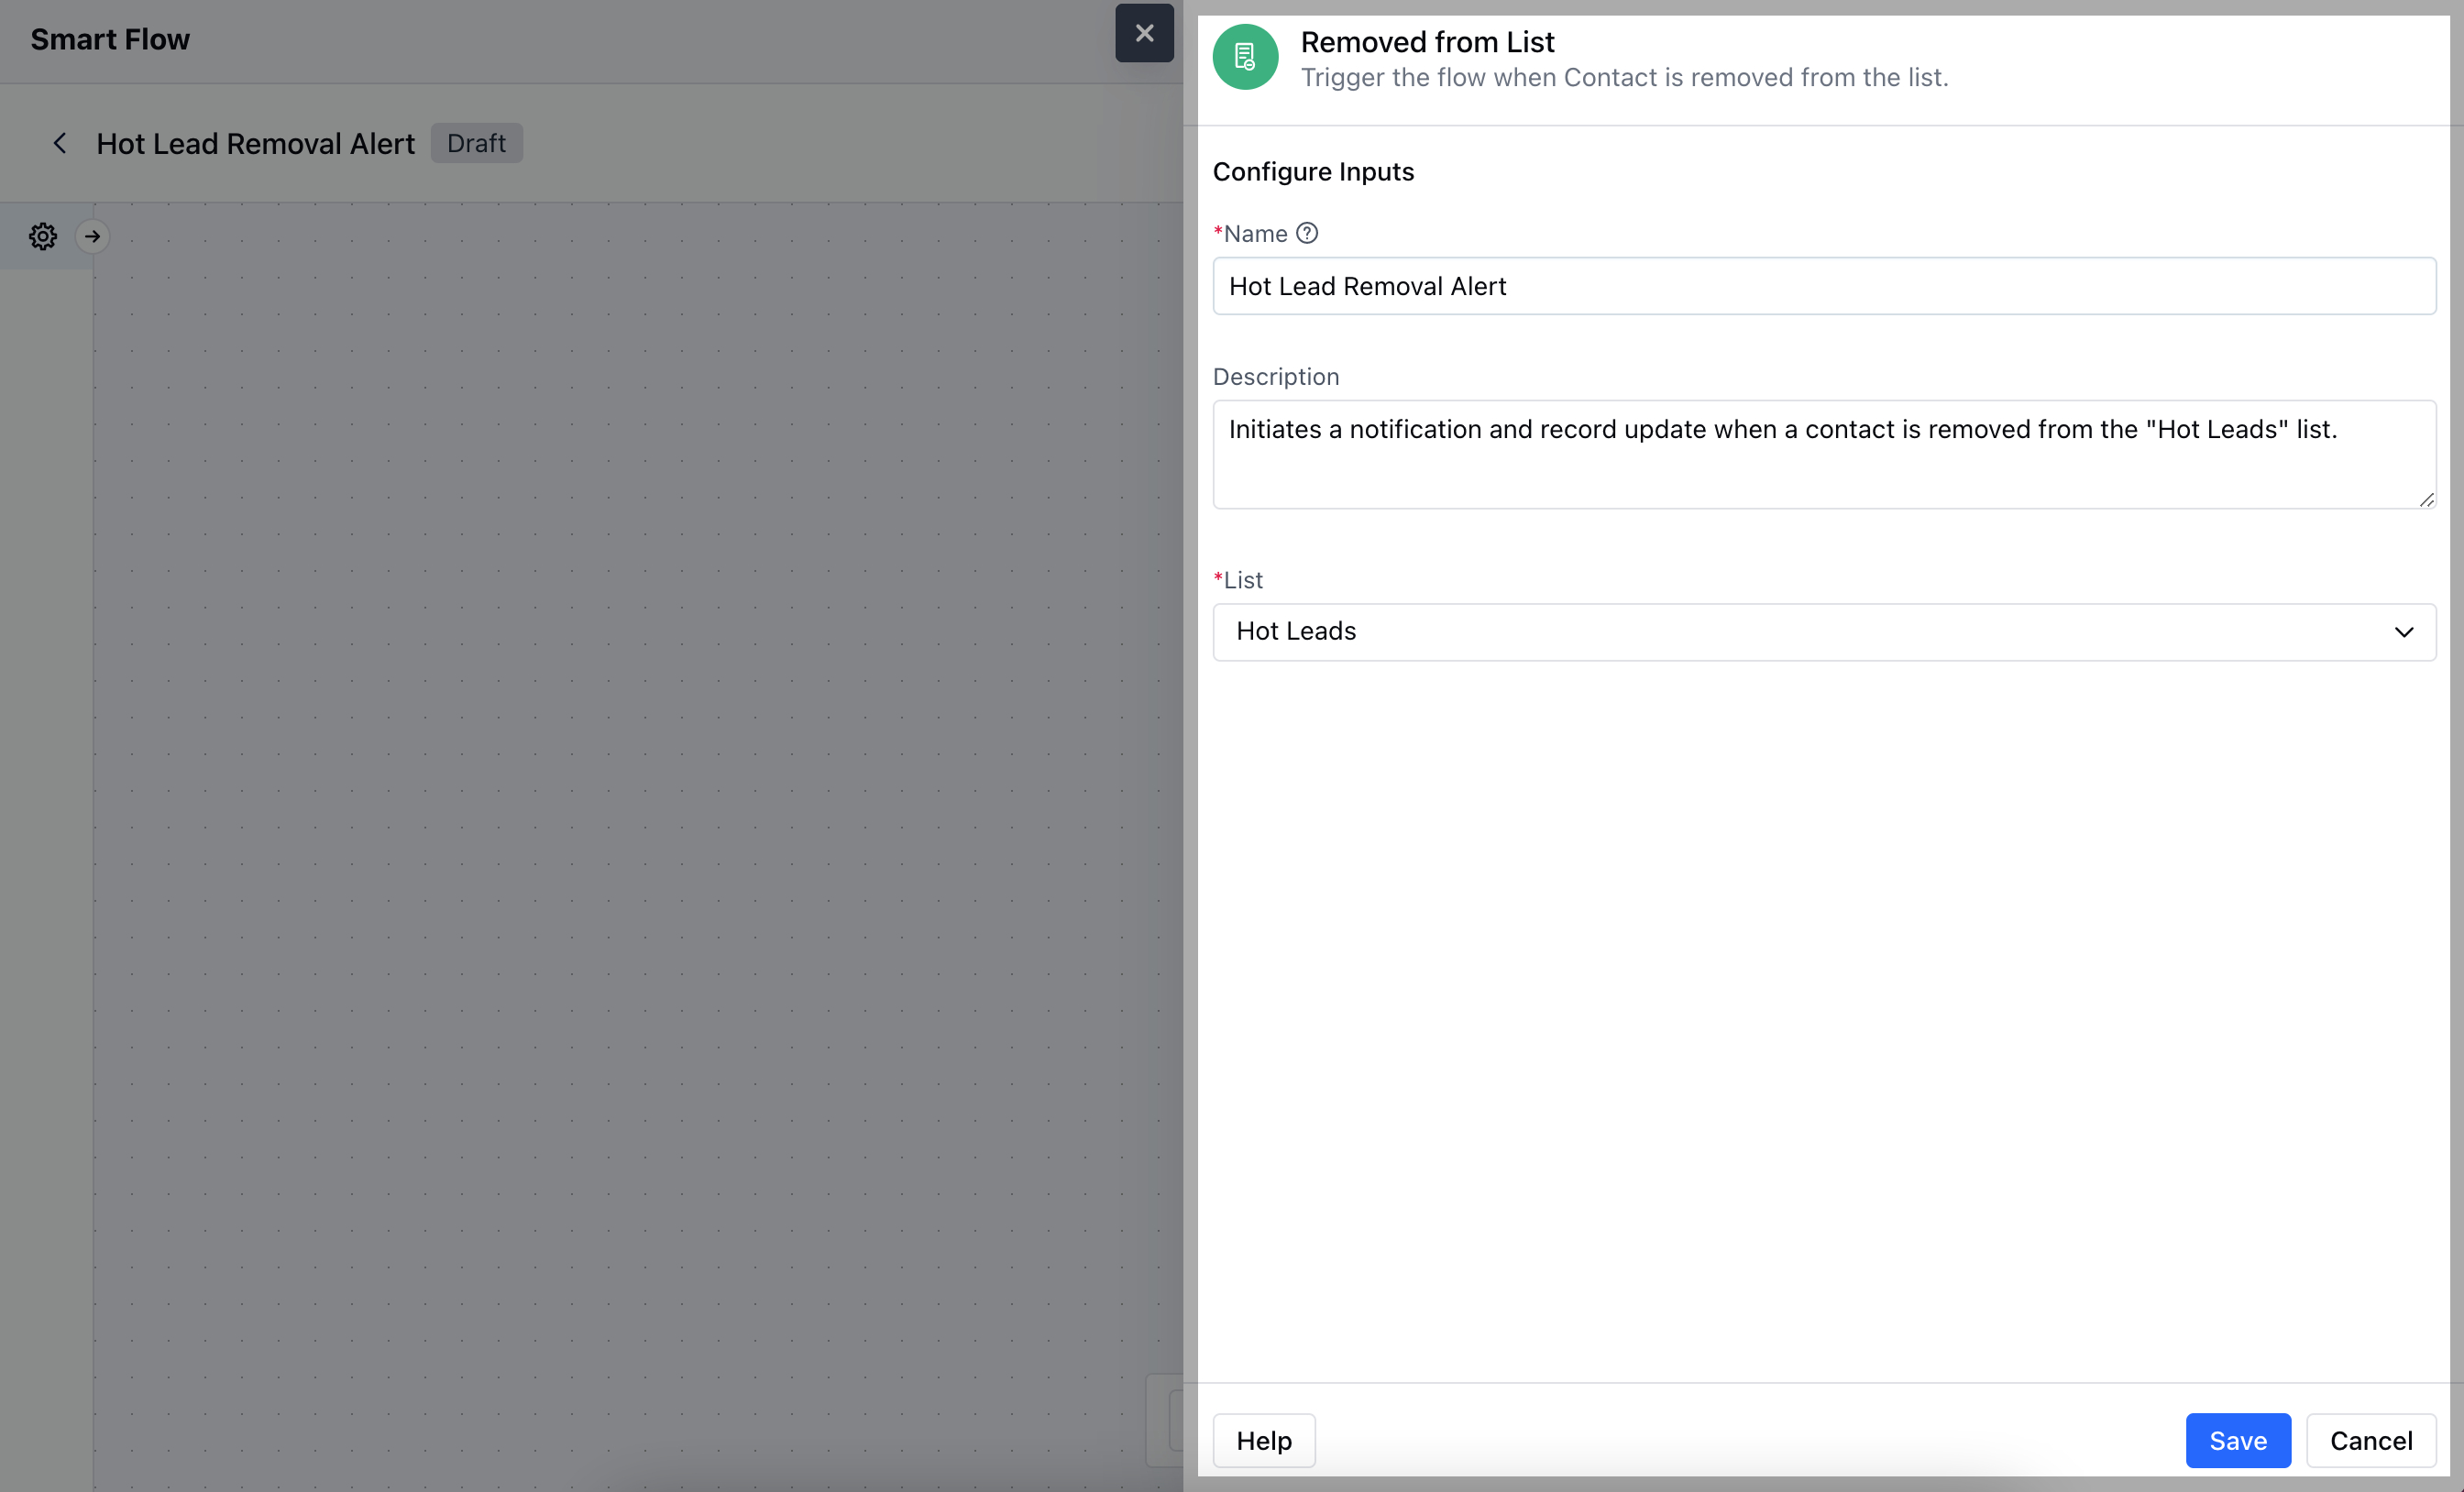Click the required List field label
Viewport: 2464px width, 1492px height.
(x=1242, y=580)
